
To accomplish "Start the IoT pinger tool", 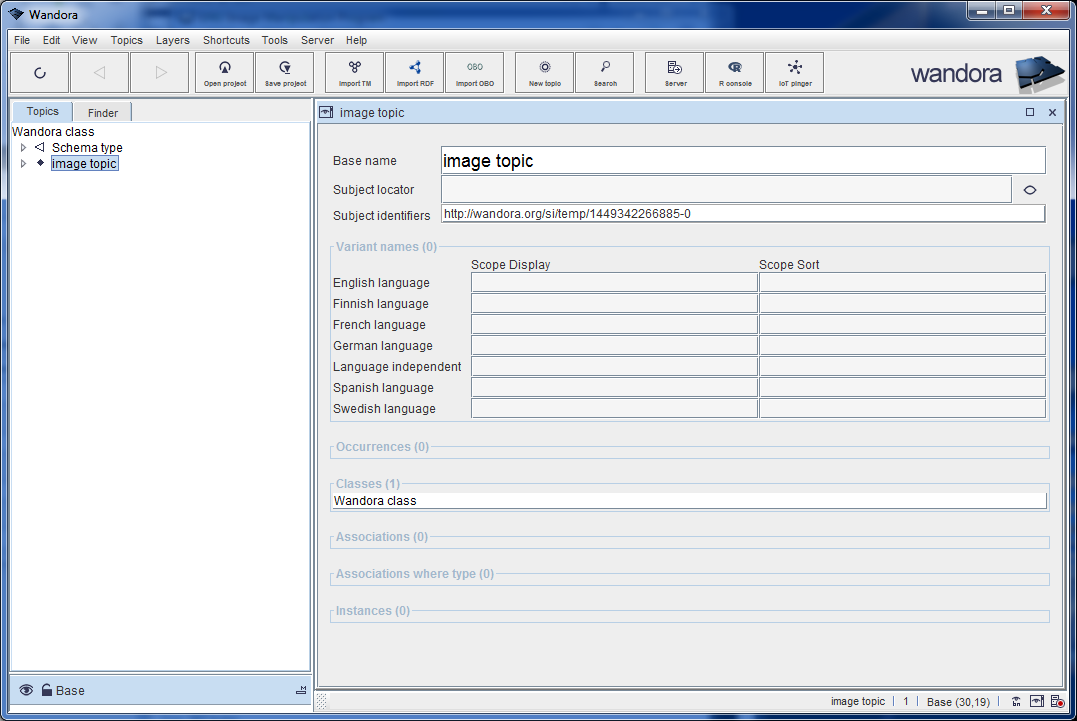I will click(x=794, y=72).
